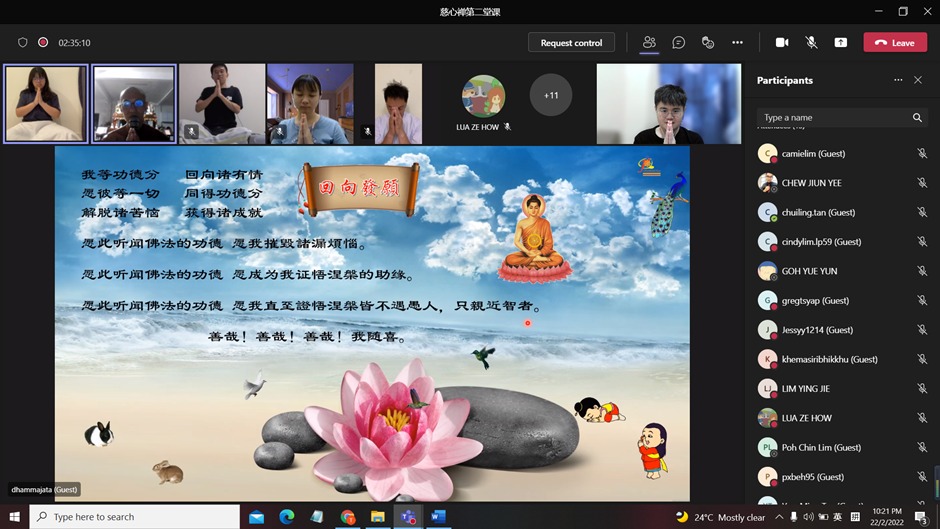Click cindylim.lp59's muted mic icon
This screenshot has height=529, width=940.
coord(922,242)
